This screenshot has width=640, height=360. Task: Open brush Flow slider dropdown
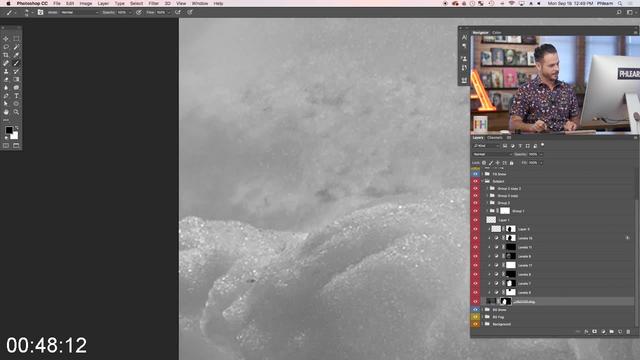(x=168, y=13)
